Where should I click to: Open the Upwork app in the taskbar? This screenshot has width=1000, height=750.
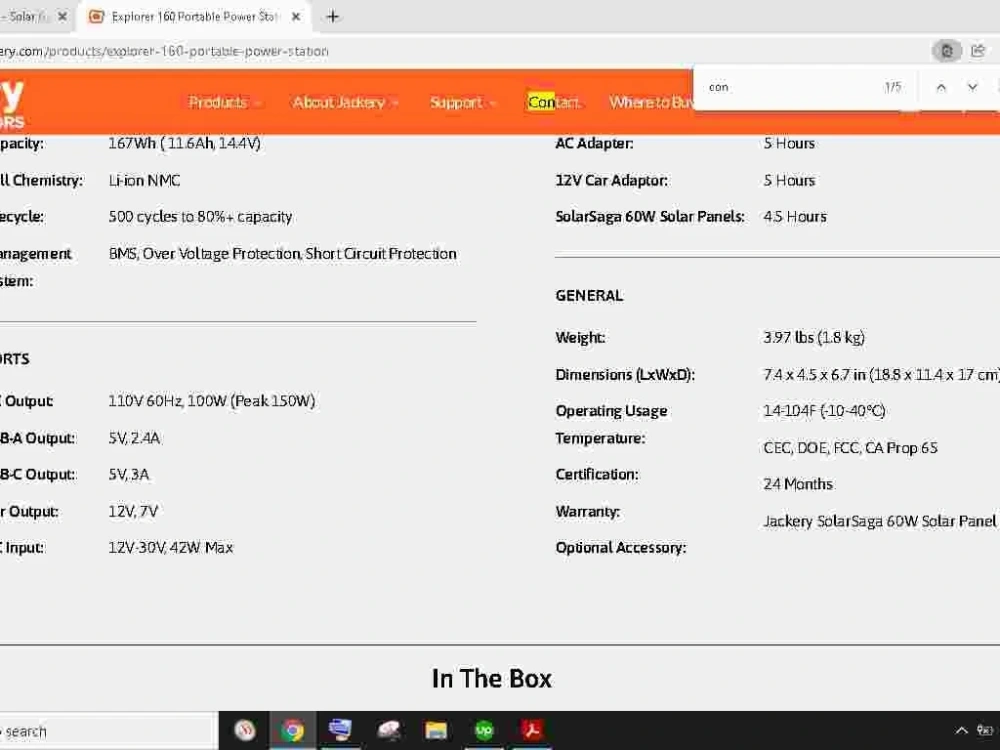(x=484, y=730)
